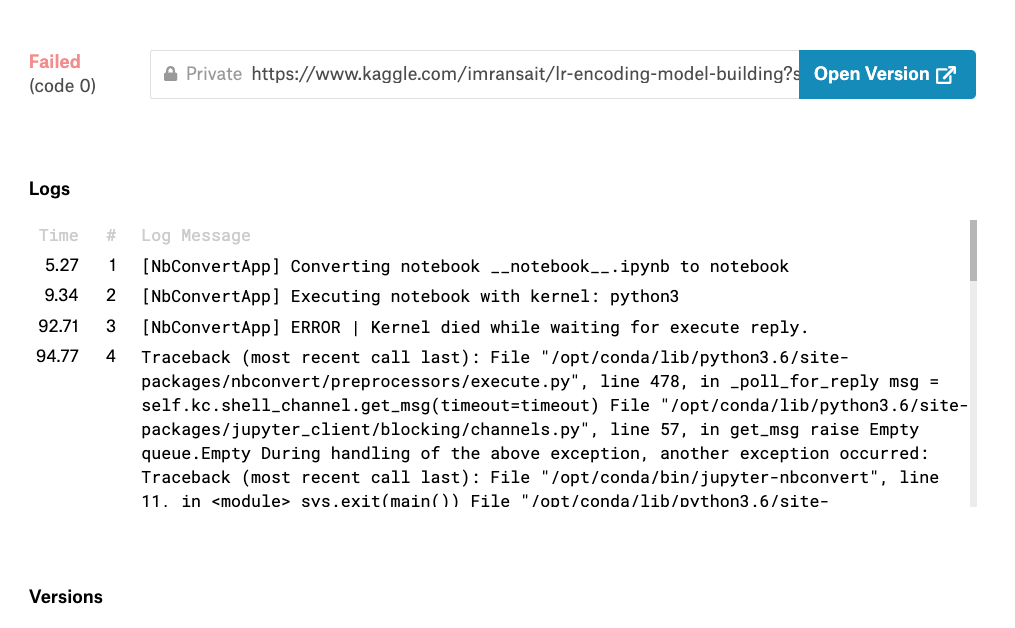The height and width of the screenshot is (628, 1015).
Task: Select the Converting notebook log message
Action: [465, 266]
